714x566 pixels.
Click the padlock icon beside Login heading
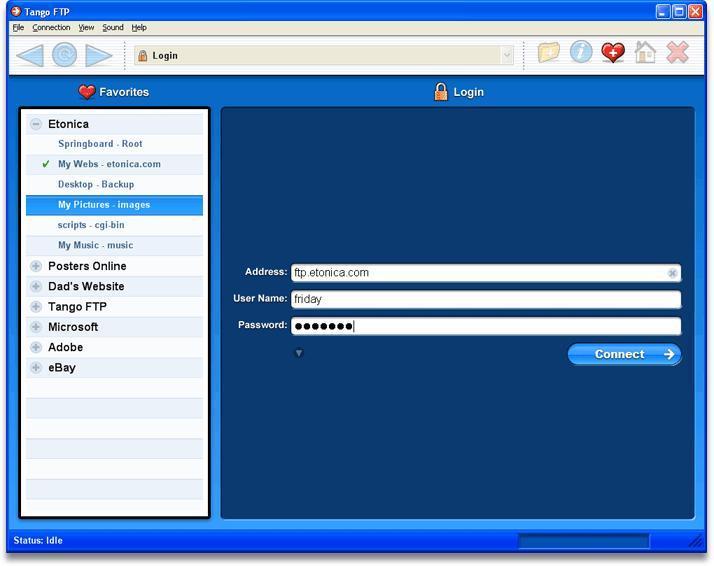[440, 92]
